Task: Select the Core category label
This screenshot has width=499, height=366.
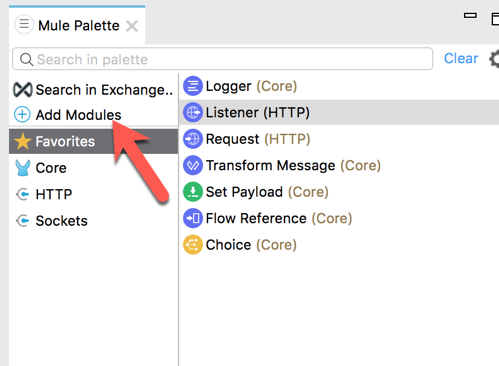Action: coord(51,168)
